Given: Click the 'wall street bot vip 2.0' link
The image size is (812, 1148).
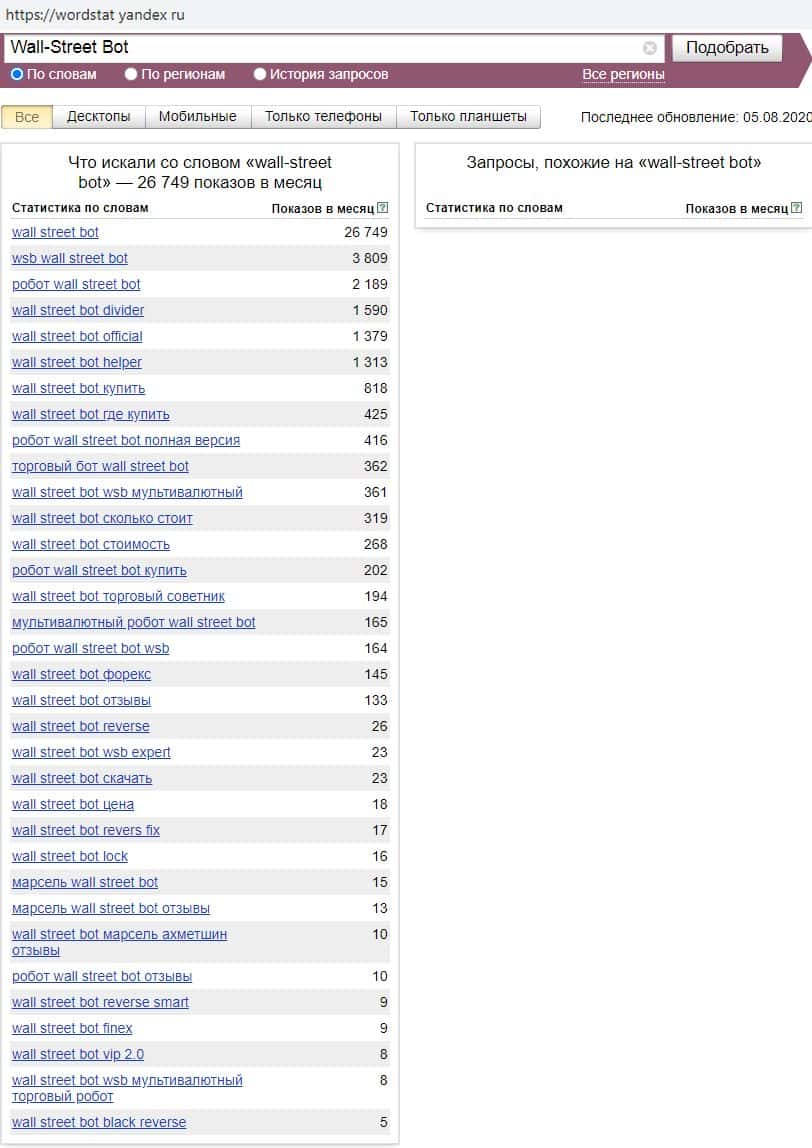Looking at the screenshot, I should pos(78,1054).
